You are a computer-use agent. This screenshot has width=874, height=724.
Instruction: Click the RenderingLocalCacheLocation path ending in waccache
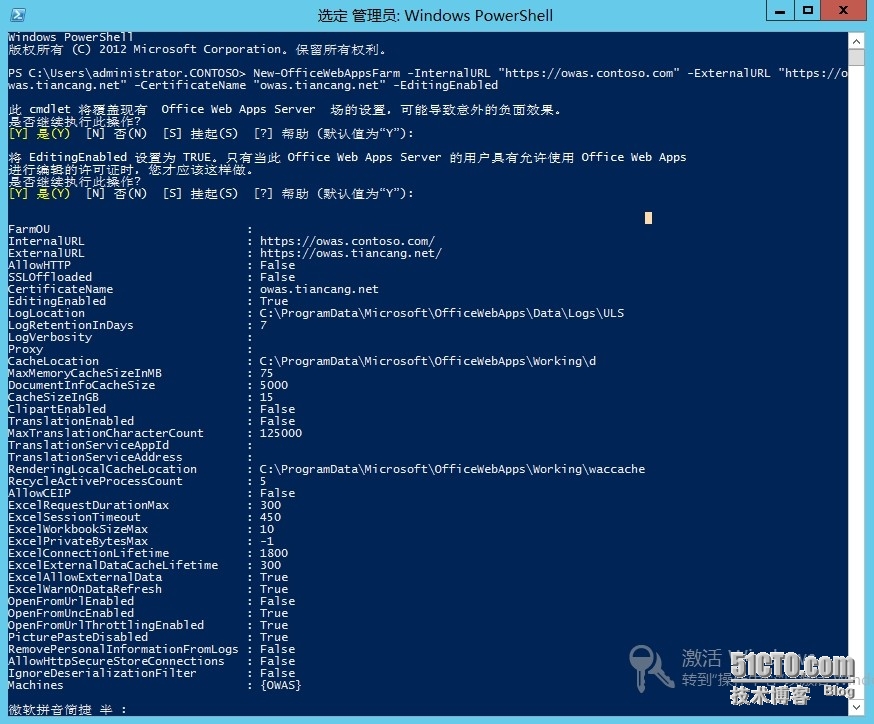[x=452, y=469]
